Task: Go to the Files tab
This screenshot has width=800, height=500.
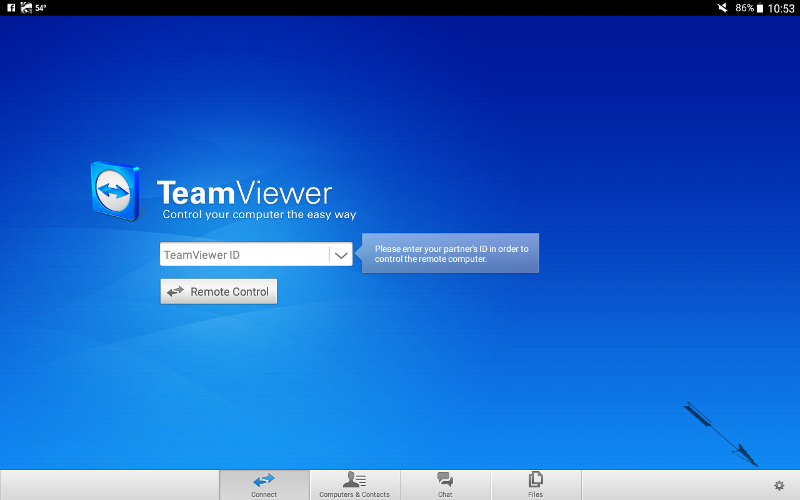Action: pyautogui.click(x=536, y=485)
